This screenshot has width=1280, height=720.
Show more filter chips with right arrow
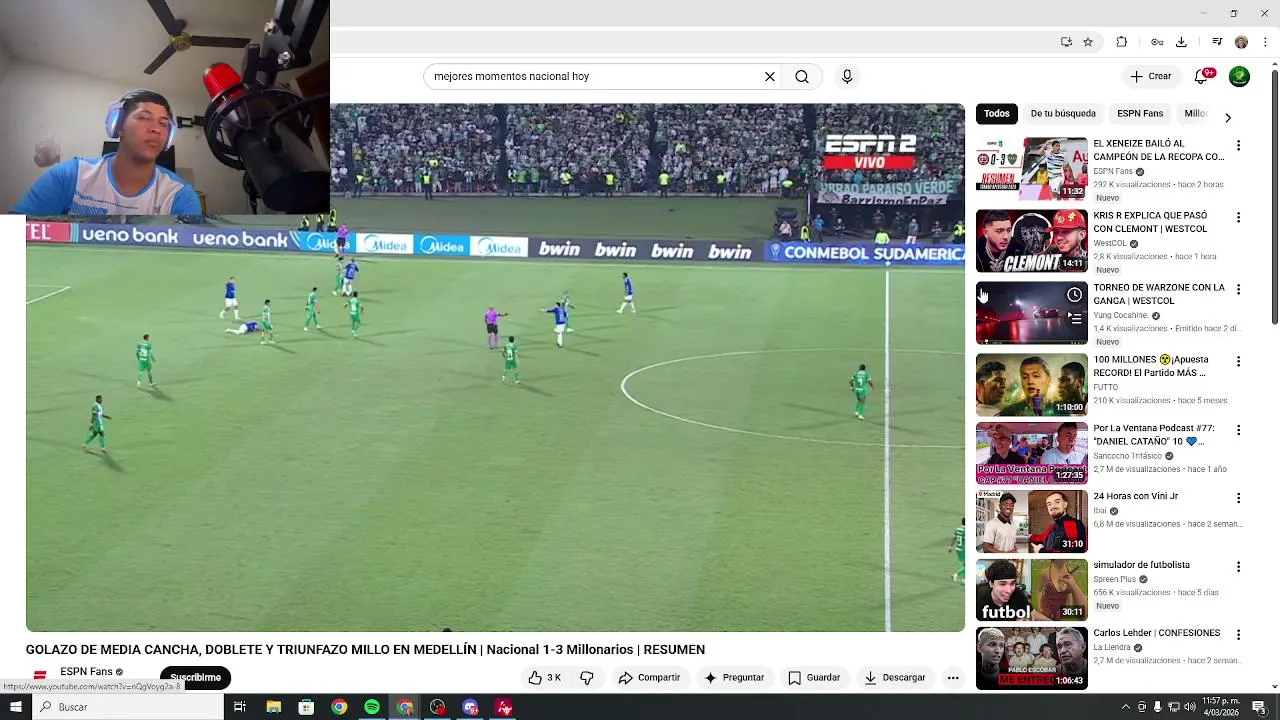tap(1228, 117)
